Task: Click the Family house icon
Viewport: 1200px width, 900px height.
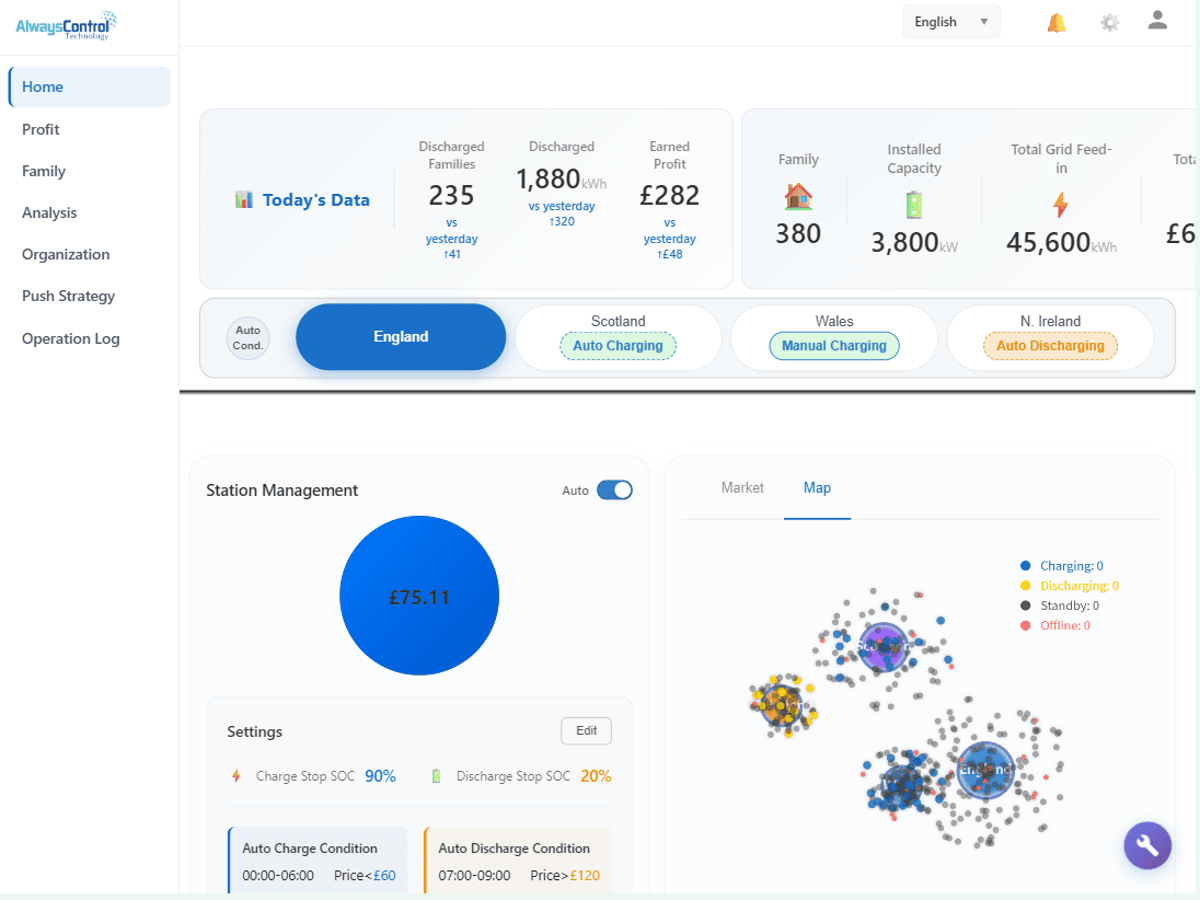Action: pos(798,196)
